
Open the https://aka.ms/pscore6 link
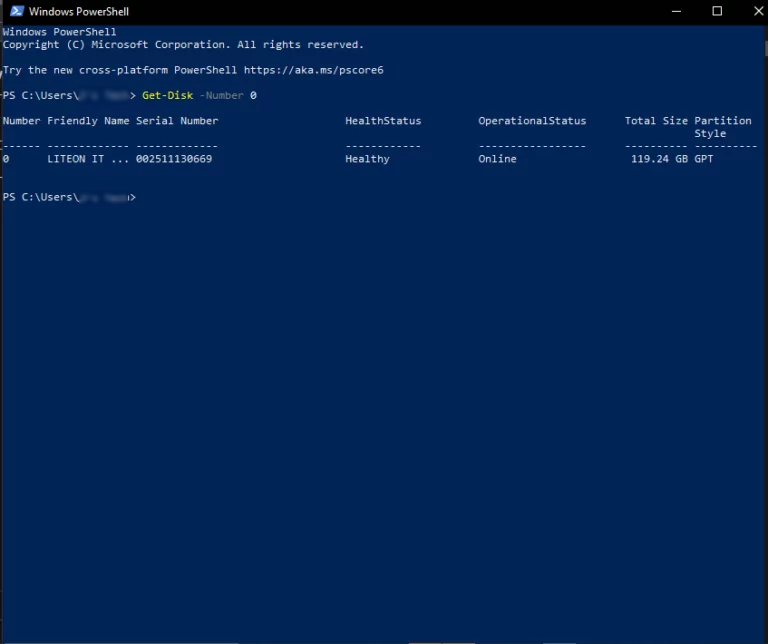click(x=313, y=70)
